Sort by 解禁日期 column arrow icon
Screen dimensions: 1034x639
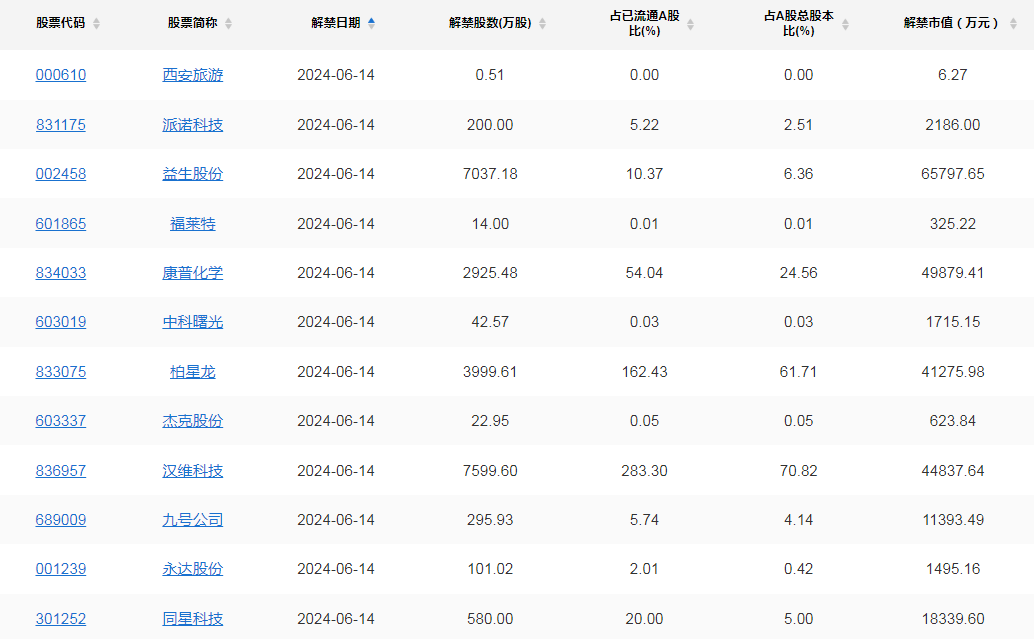coord(371,23)
